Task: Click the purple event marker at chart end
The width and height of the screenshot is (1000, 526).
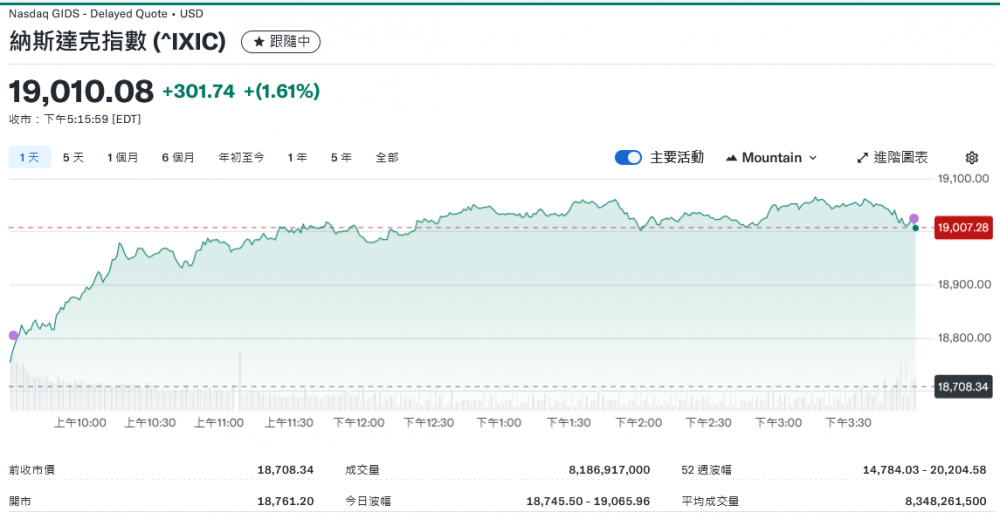Action: click(x=914, y=218)
